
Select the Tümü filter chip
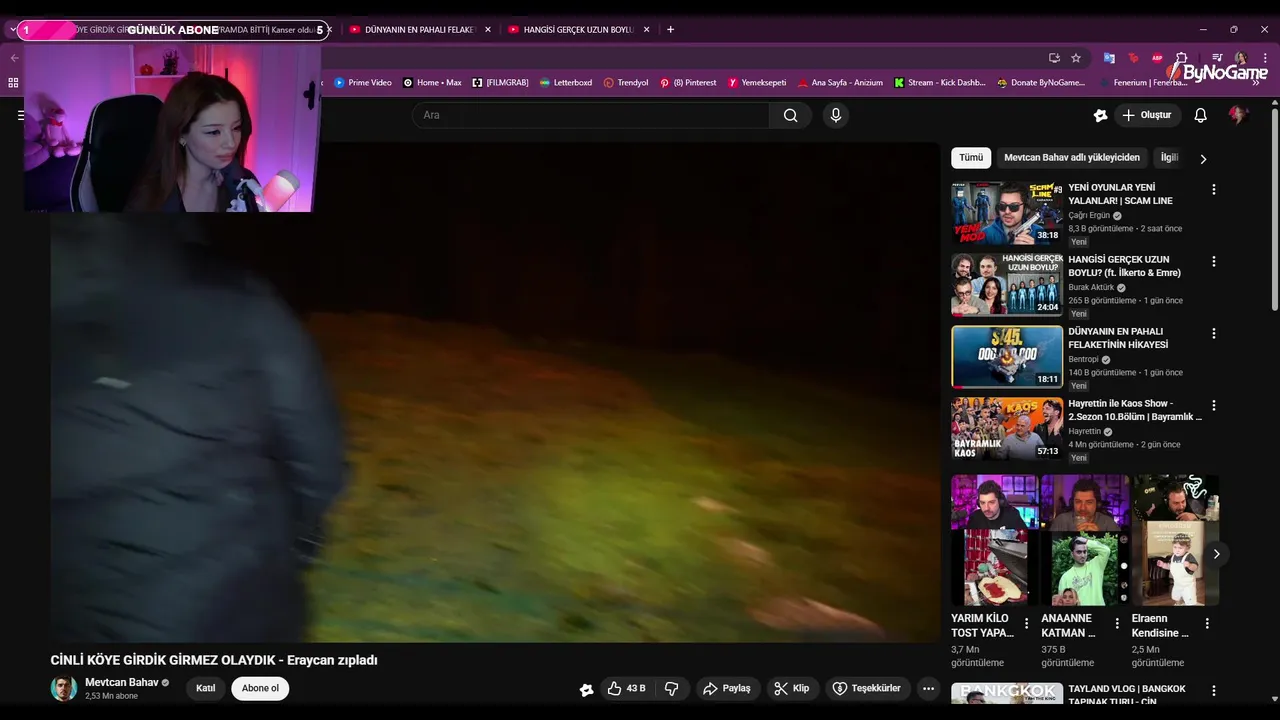[971, 158]
